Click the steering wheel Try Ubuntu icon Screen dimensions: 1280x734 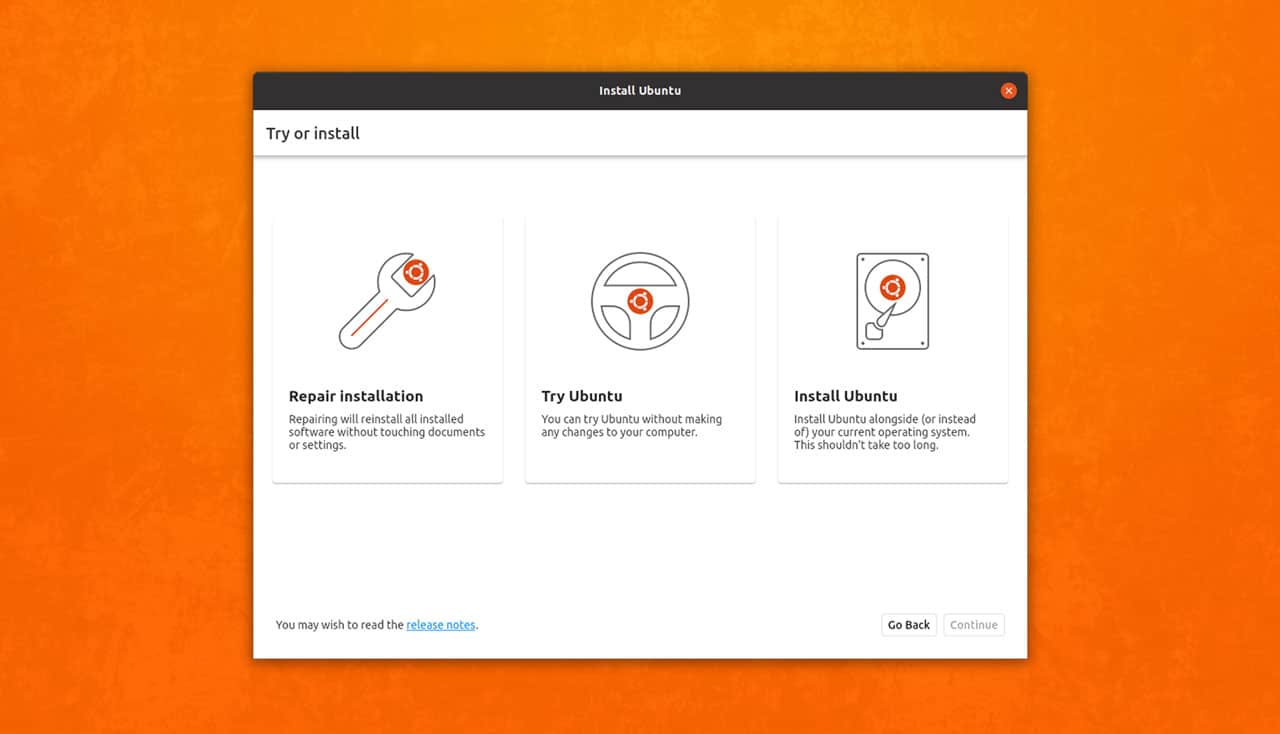tap(640, 301)
